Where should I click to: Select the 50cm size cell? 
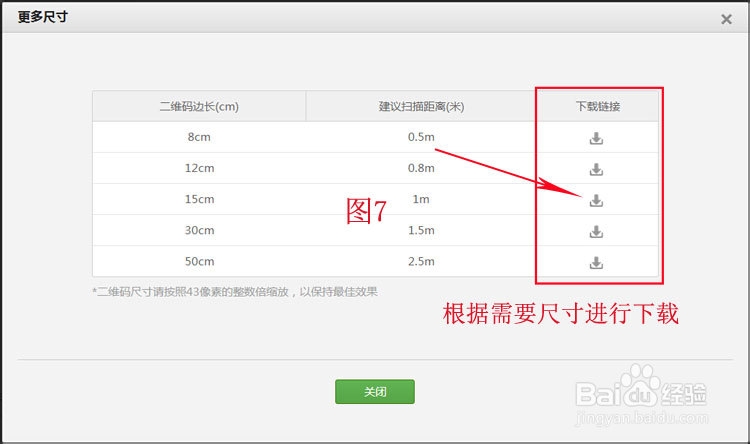pyautogui.click(x=199, y=261)
